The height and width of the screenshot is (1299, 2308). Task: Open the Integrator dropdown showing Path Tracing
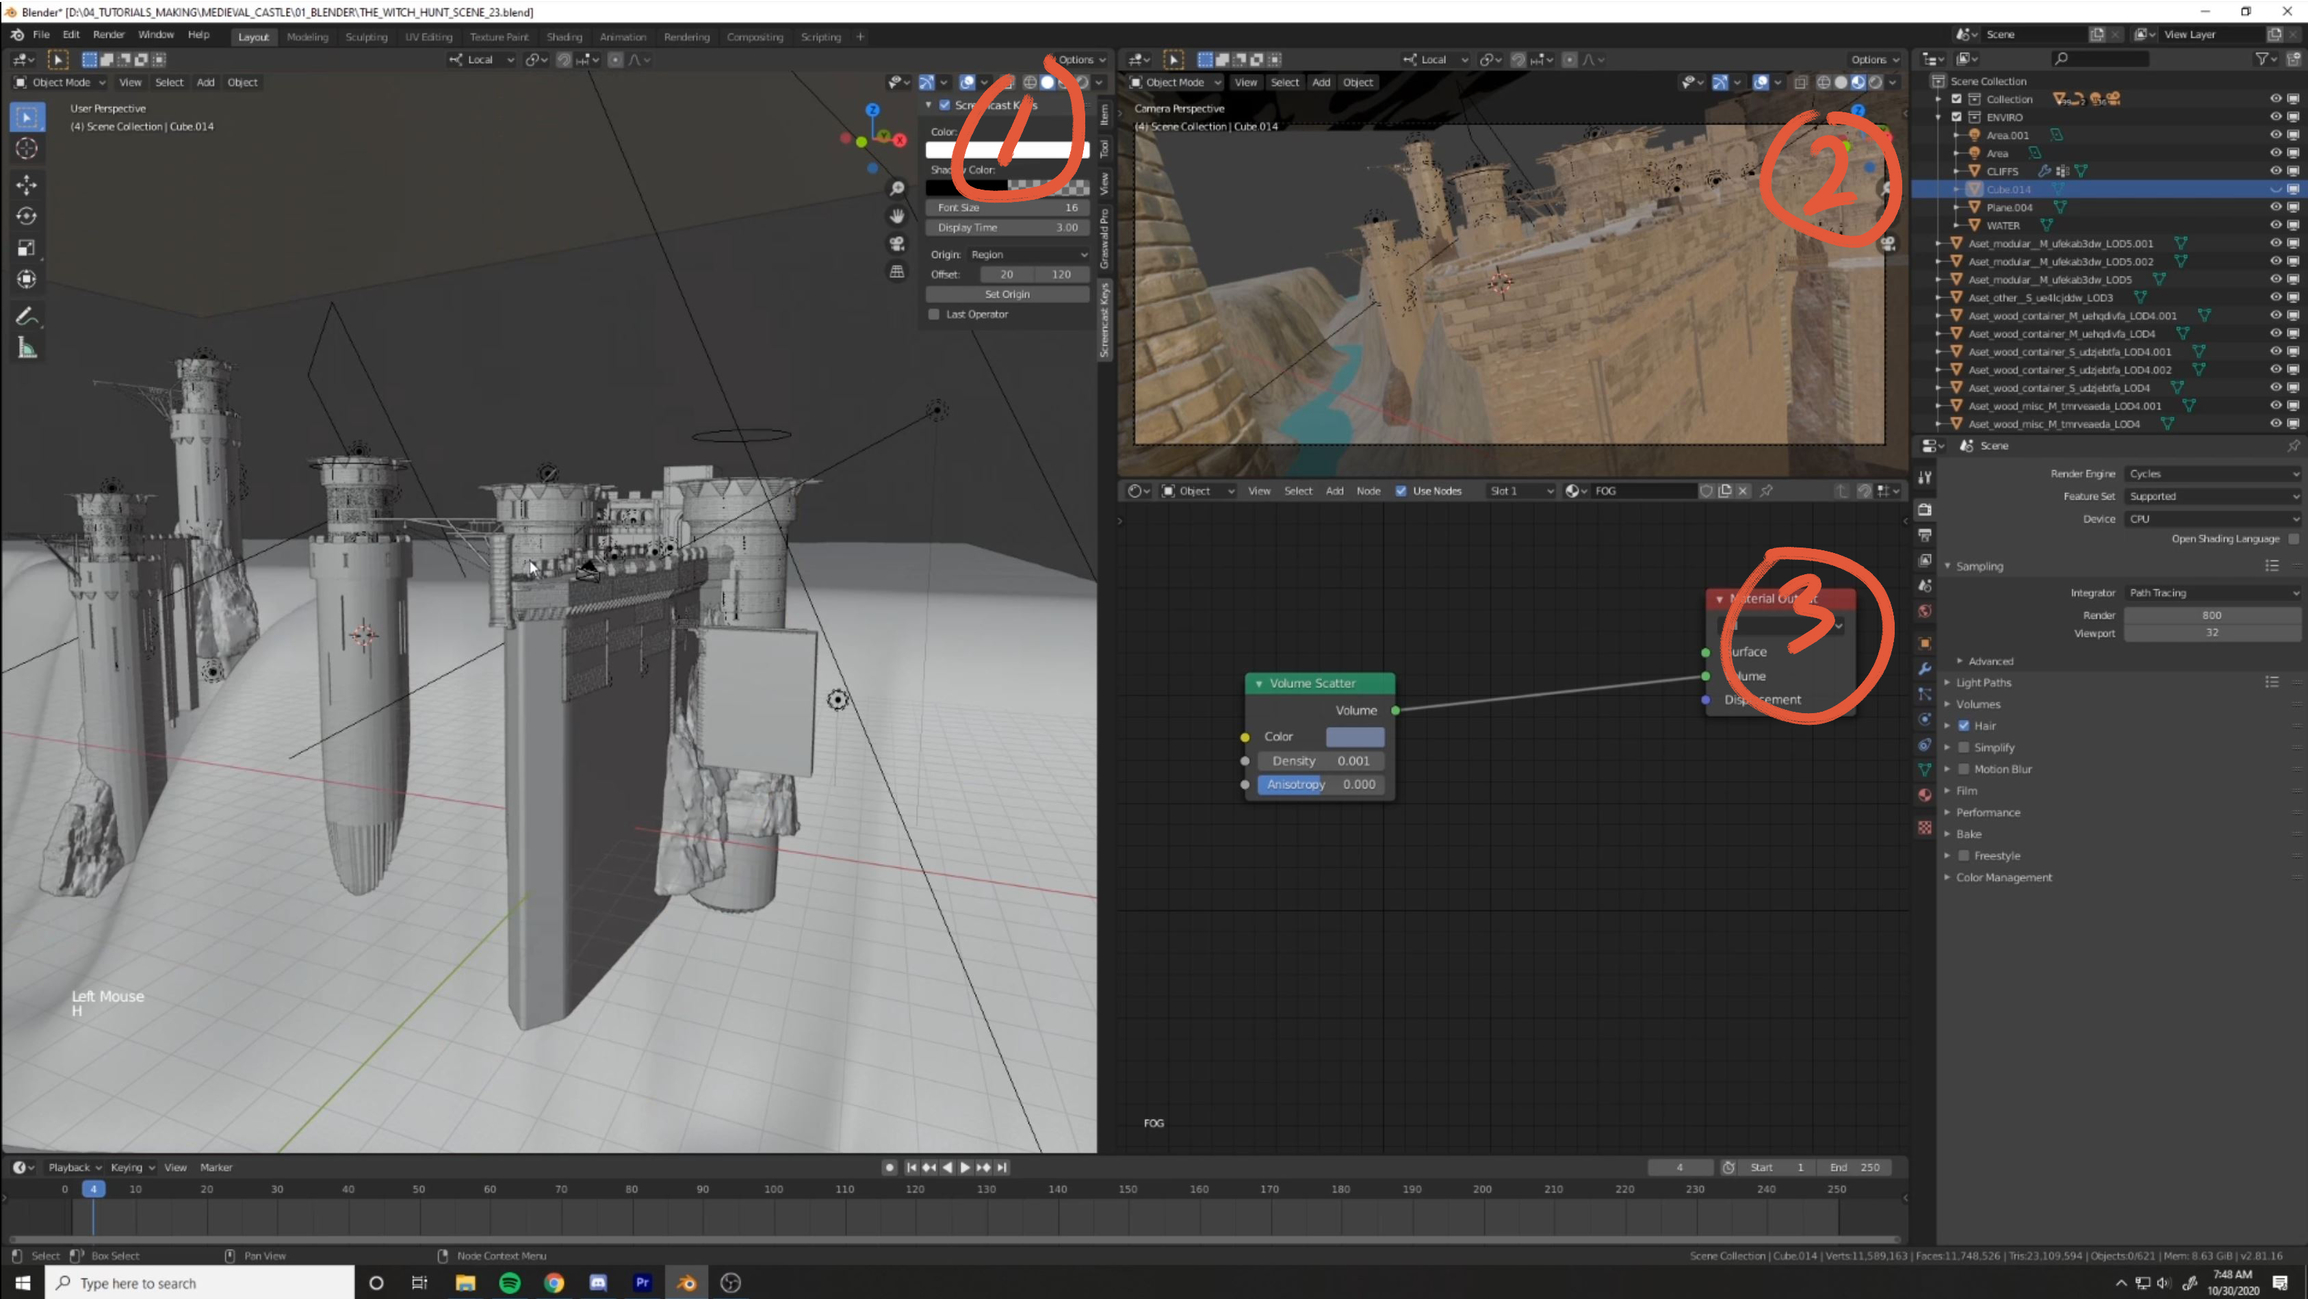pos(2212,593)
